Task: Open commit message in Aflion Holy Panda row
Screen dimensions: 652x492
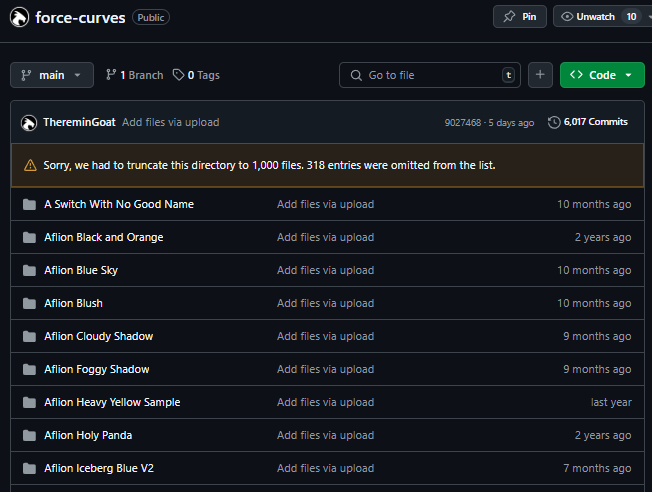Action: 326,435
